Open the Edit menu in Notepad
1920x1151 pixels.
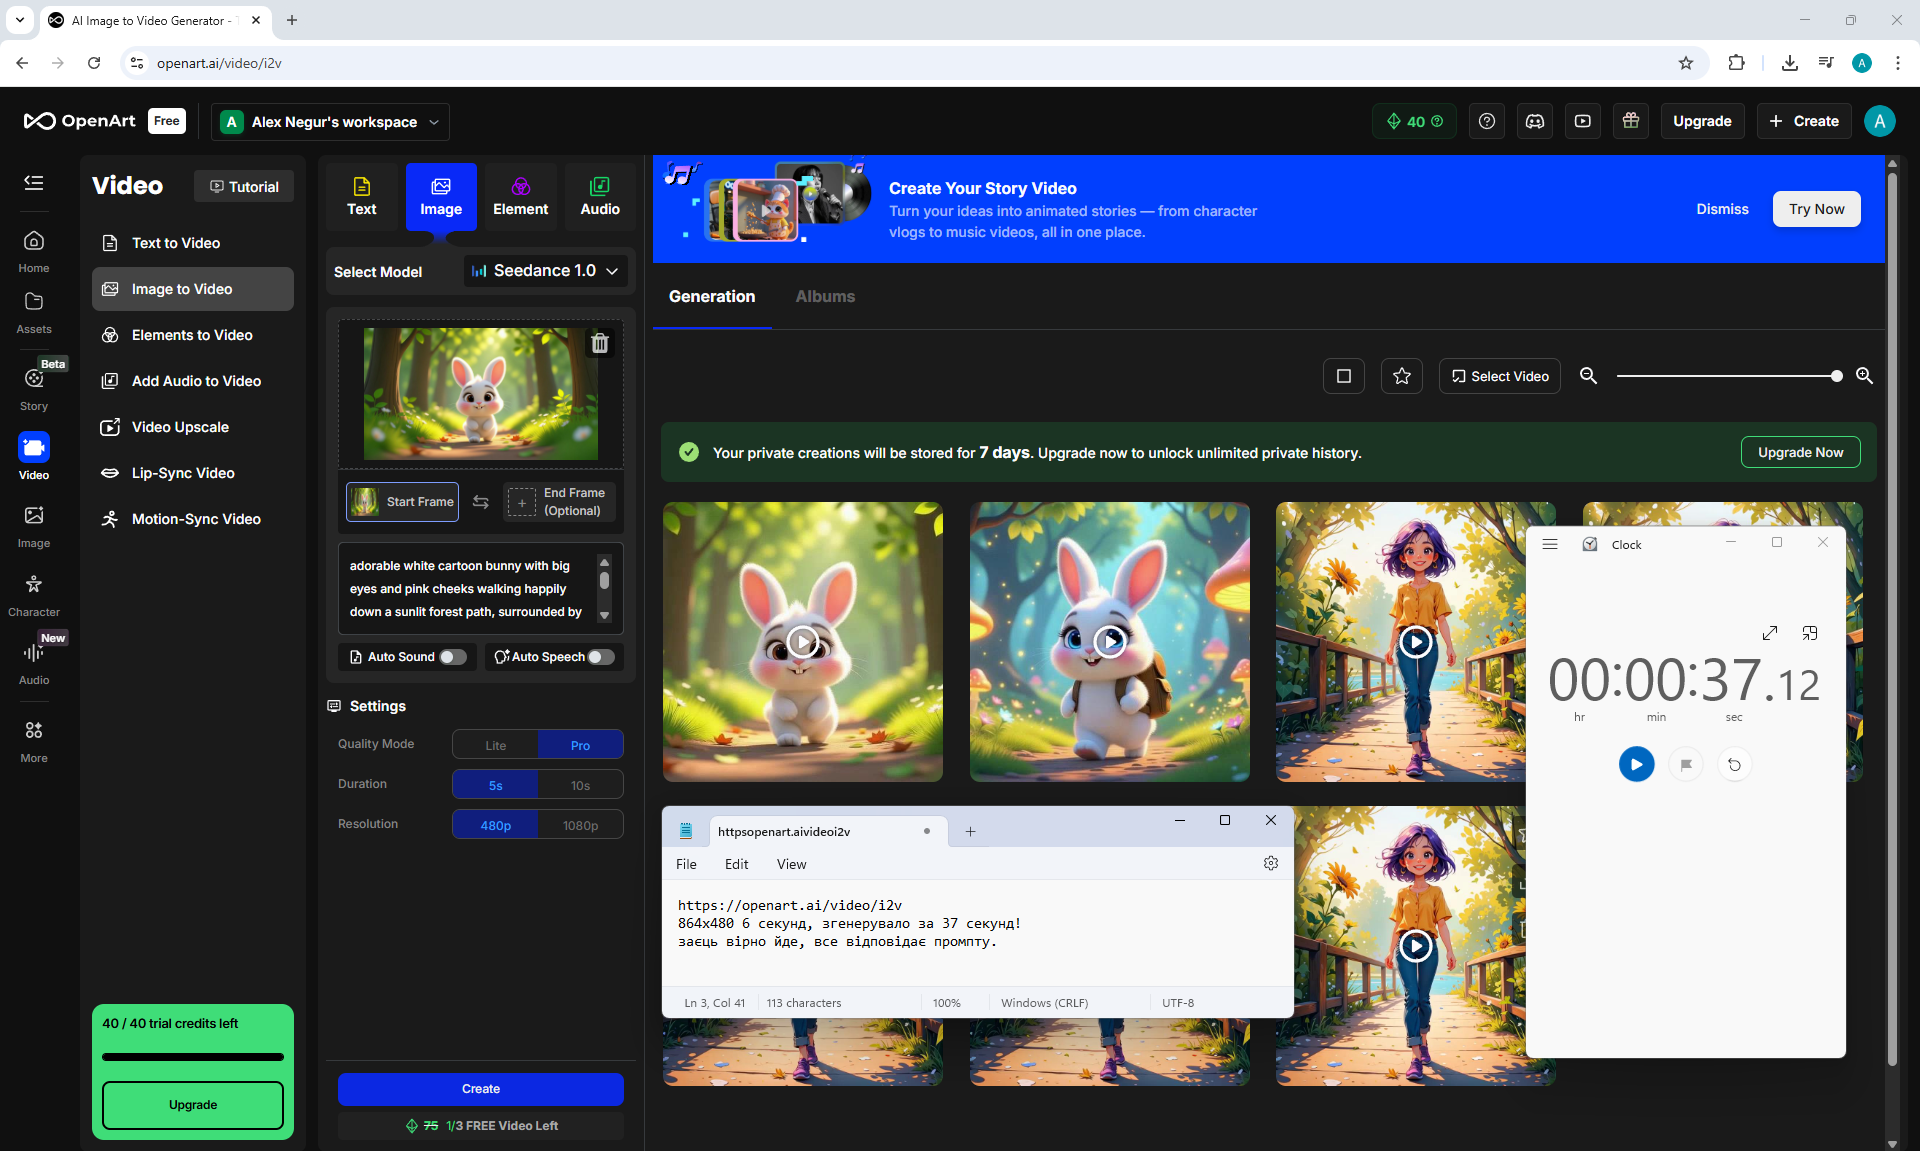(736, 864)
